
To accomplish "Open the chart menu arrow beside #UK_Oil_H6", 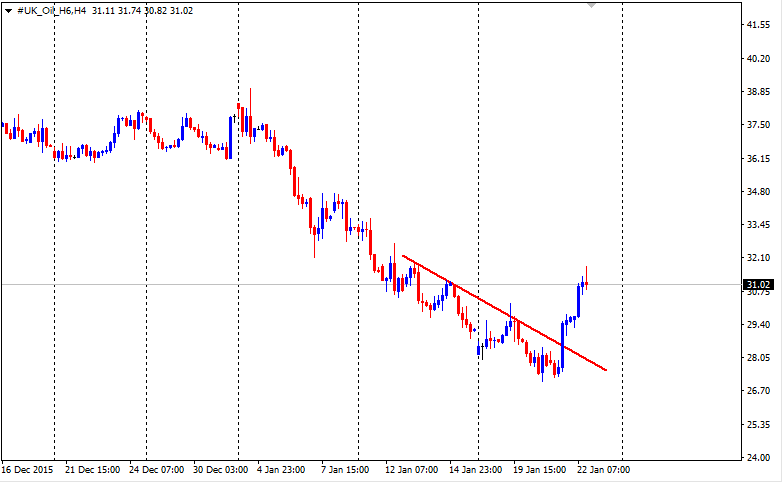I will [x=8, y=11].
